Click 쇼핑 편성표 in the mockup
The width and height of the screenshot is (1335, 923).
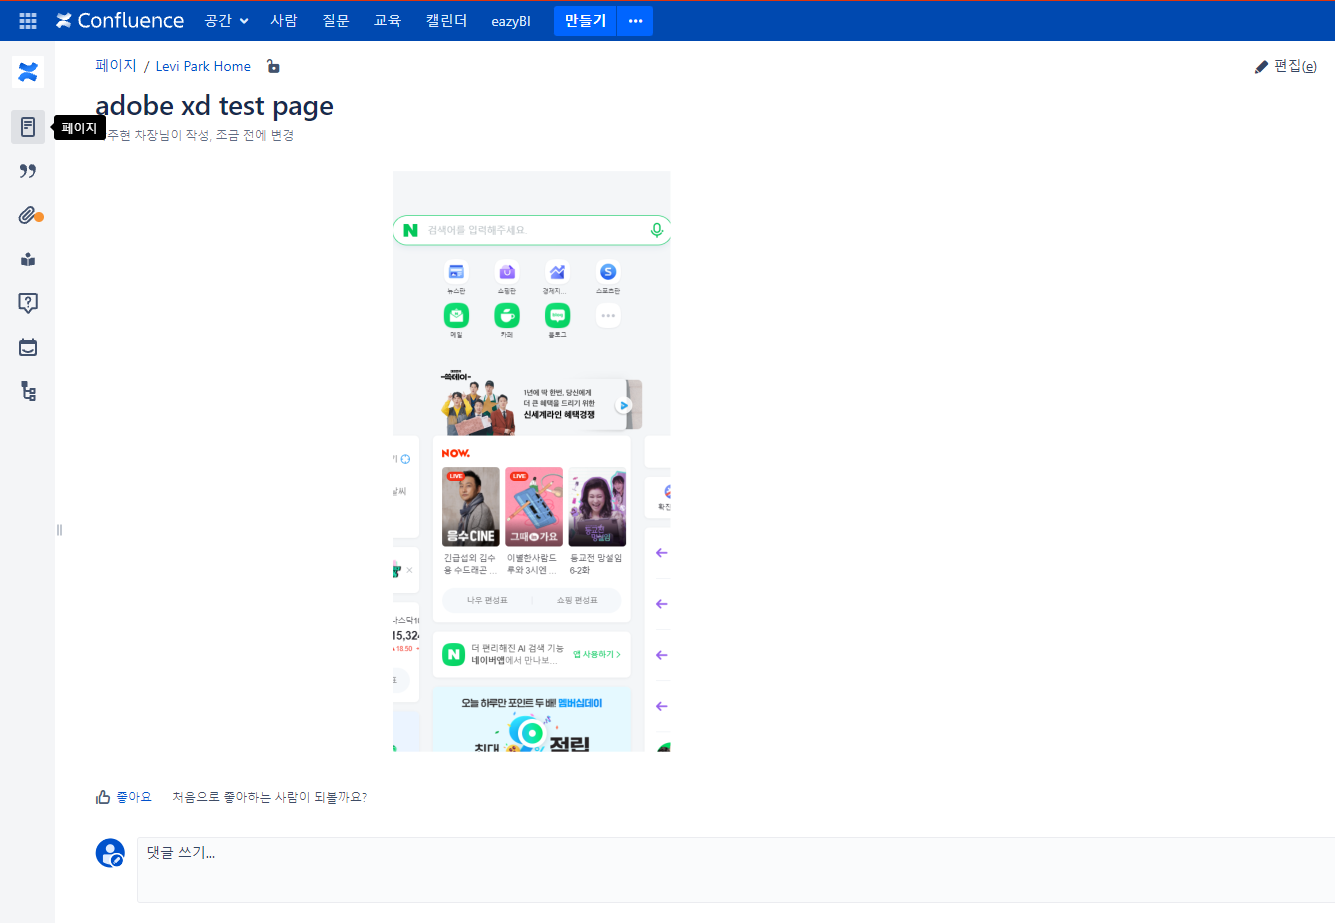point(577,600)
